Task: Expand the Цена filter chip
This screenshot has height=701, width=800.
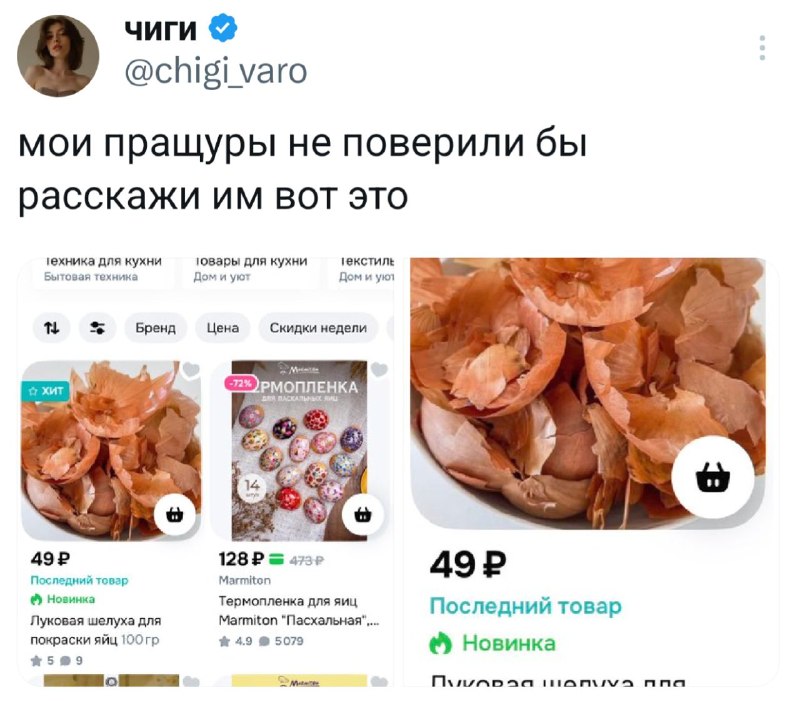Action: pyautogui.click(x=223, y=328)
